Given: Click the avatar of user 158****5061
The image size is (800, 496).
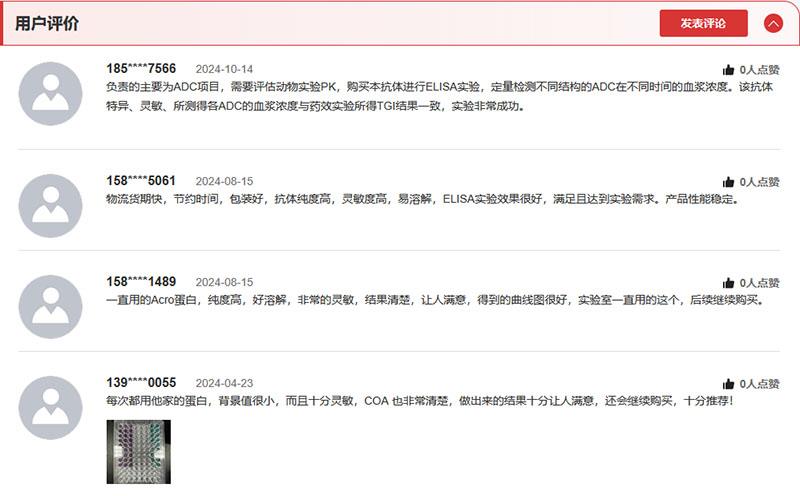Looking at the screenshot, I should [51, 206].
